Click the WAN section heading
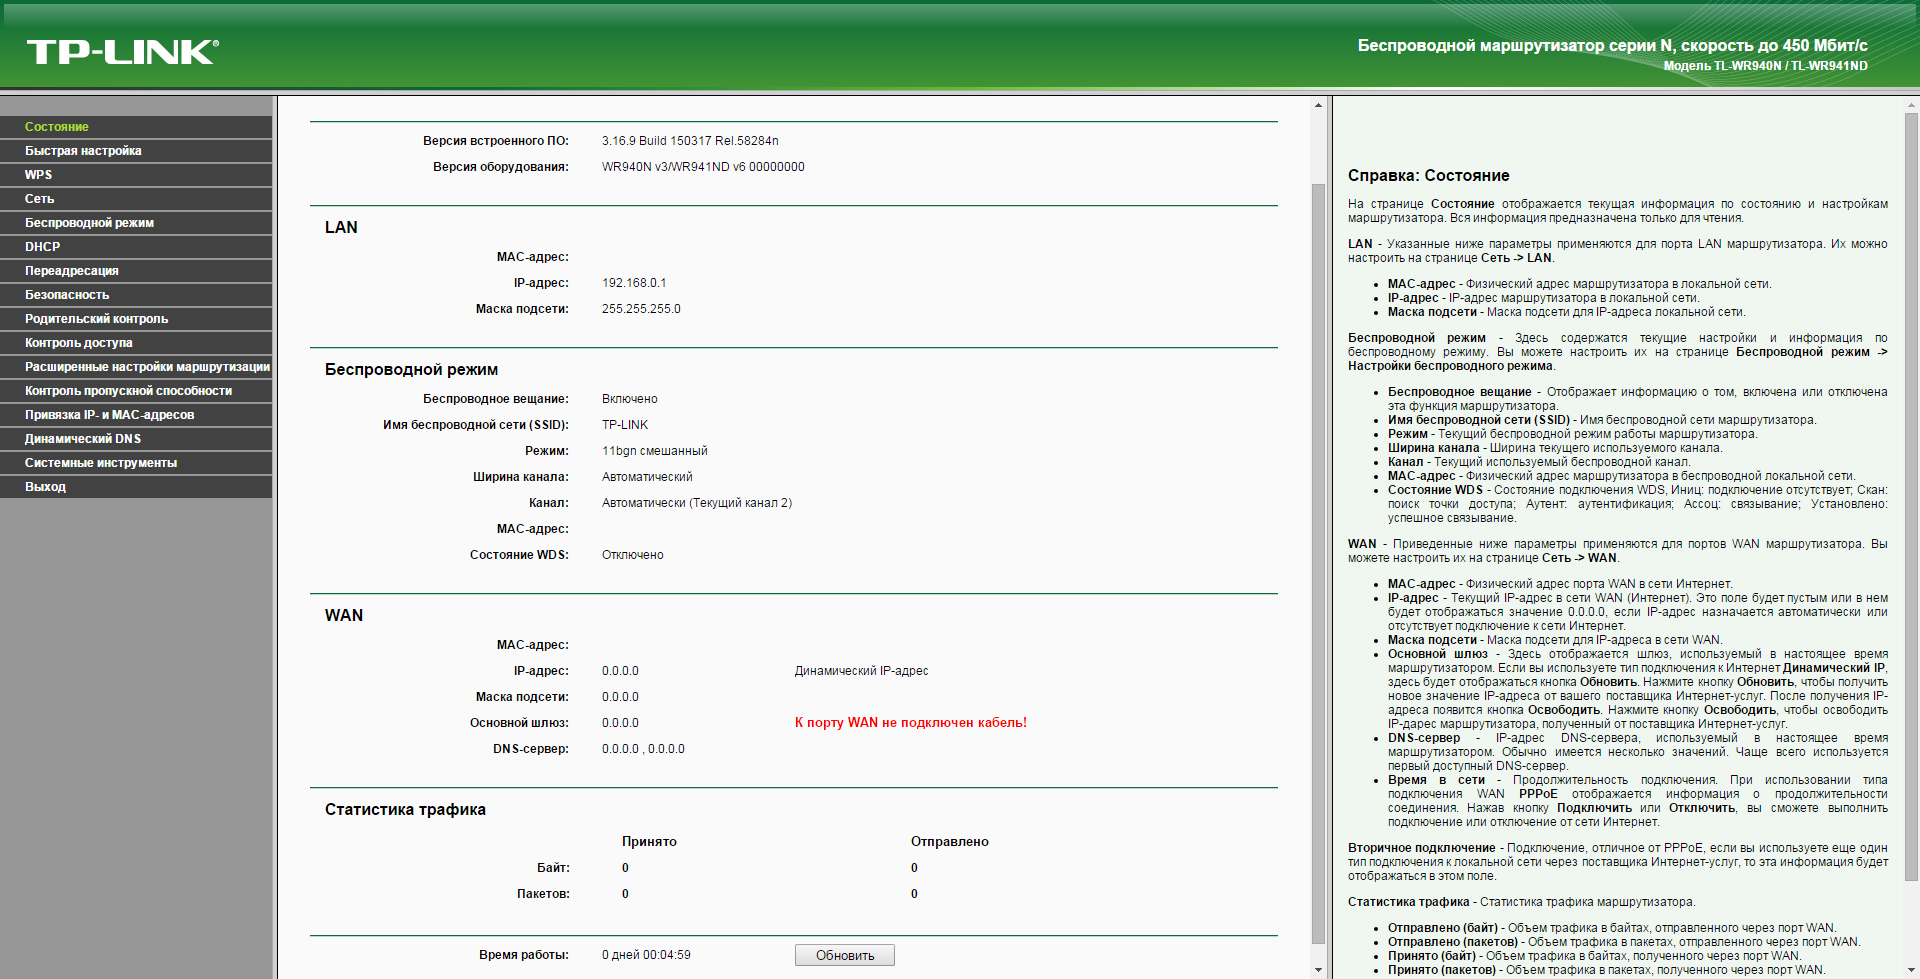Screen dimensions: 1920x979 coord(344,616)
